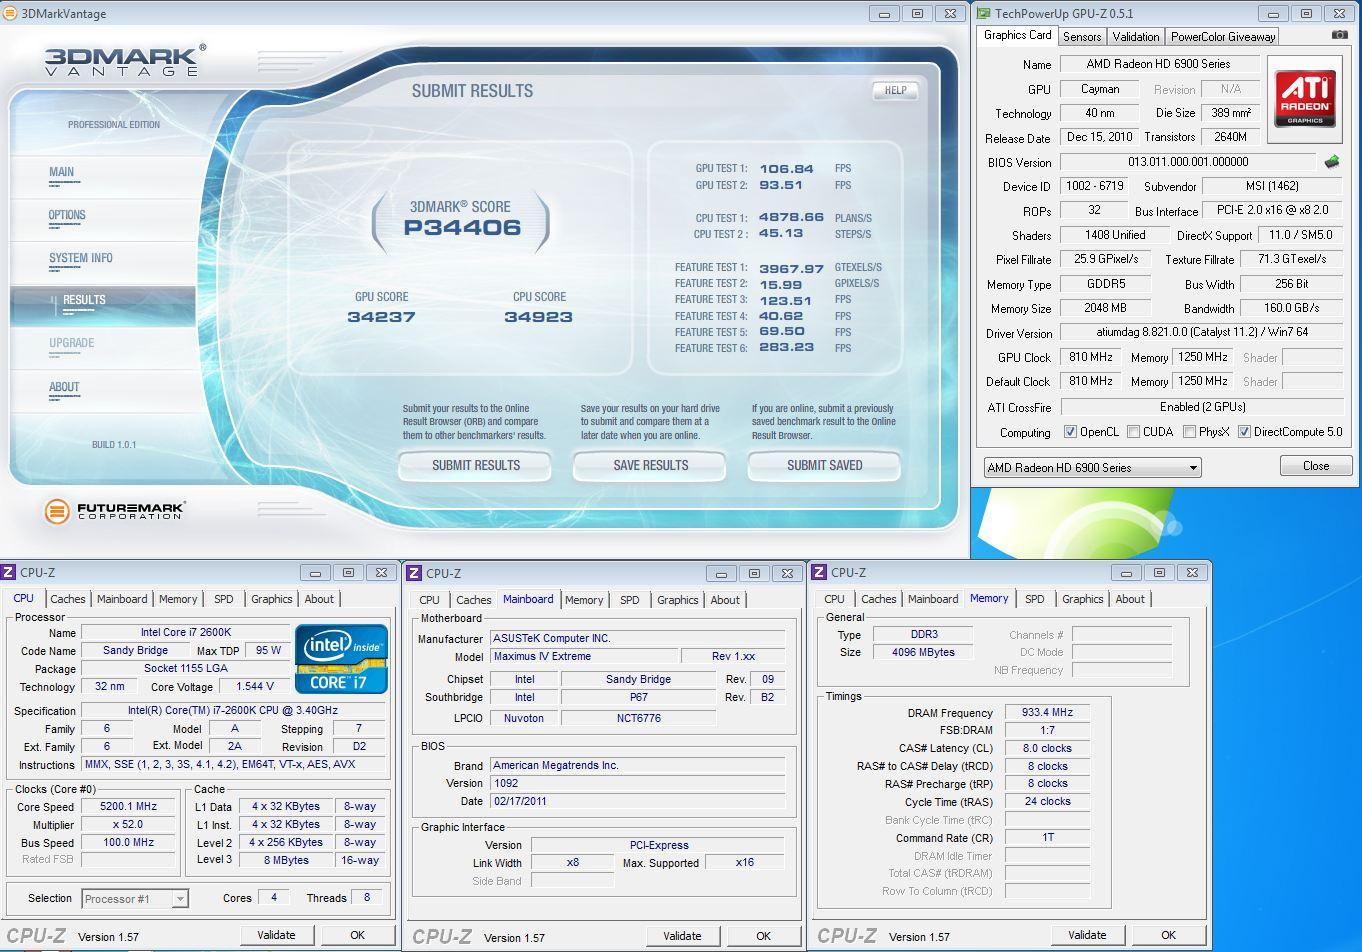The width and height of the screenshot is (1362, 952).
Task: Click the BIOS save chip icon in GPU-Z
Action: [x=1331, y=162]
